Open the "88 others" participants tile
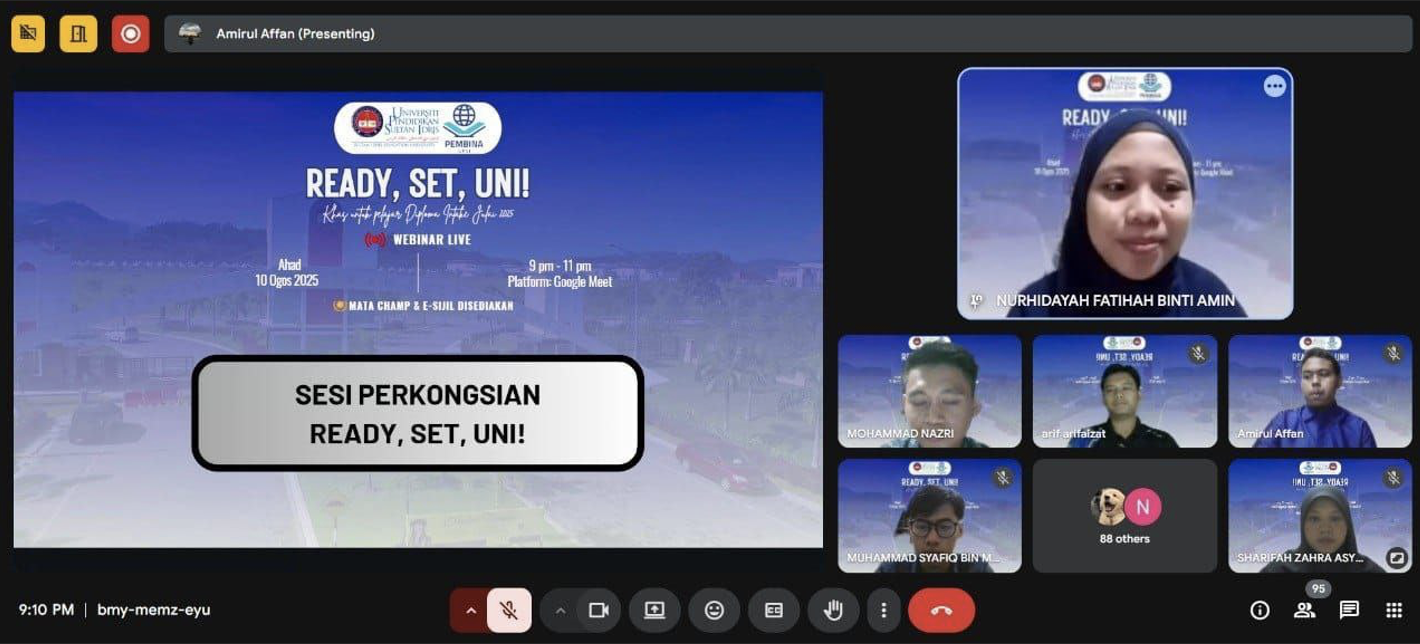 coord(1124,516)
